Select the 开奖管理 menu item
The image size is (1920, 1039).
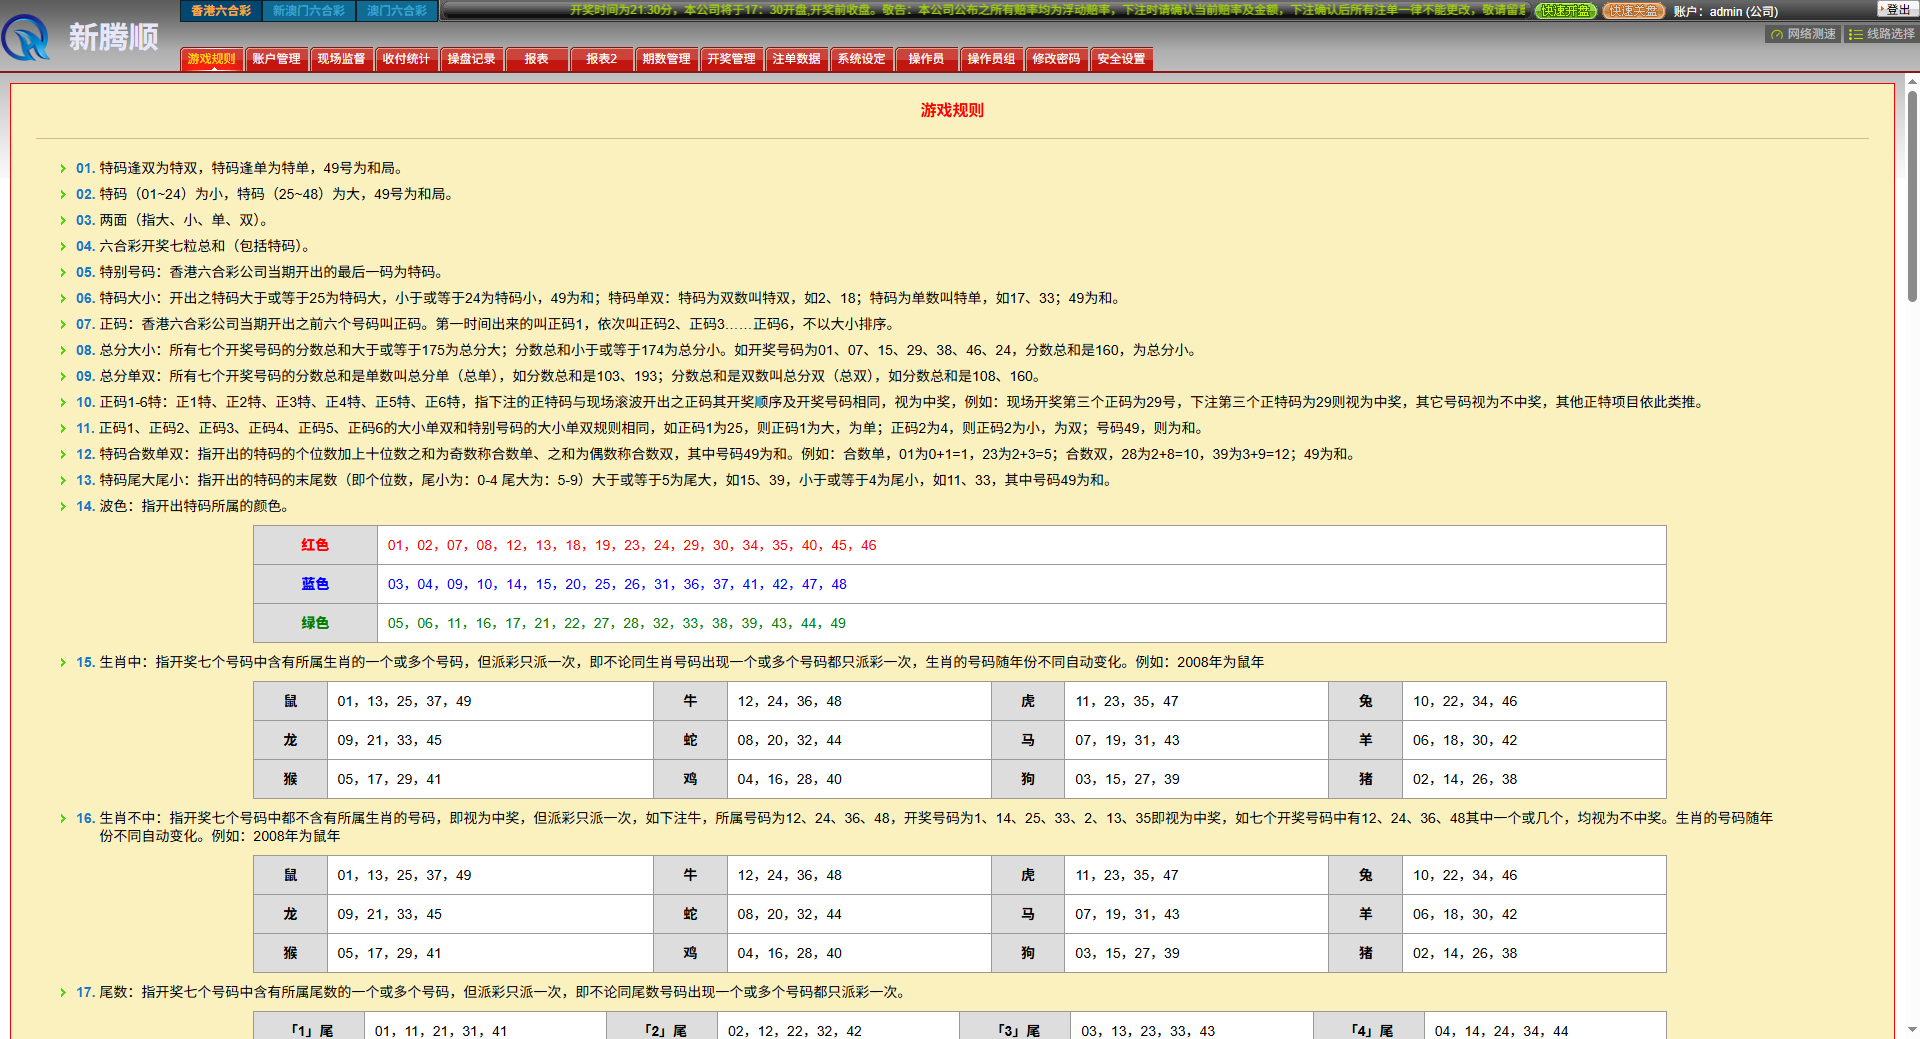731,59
